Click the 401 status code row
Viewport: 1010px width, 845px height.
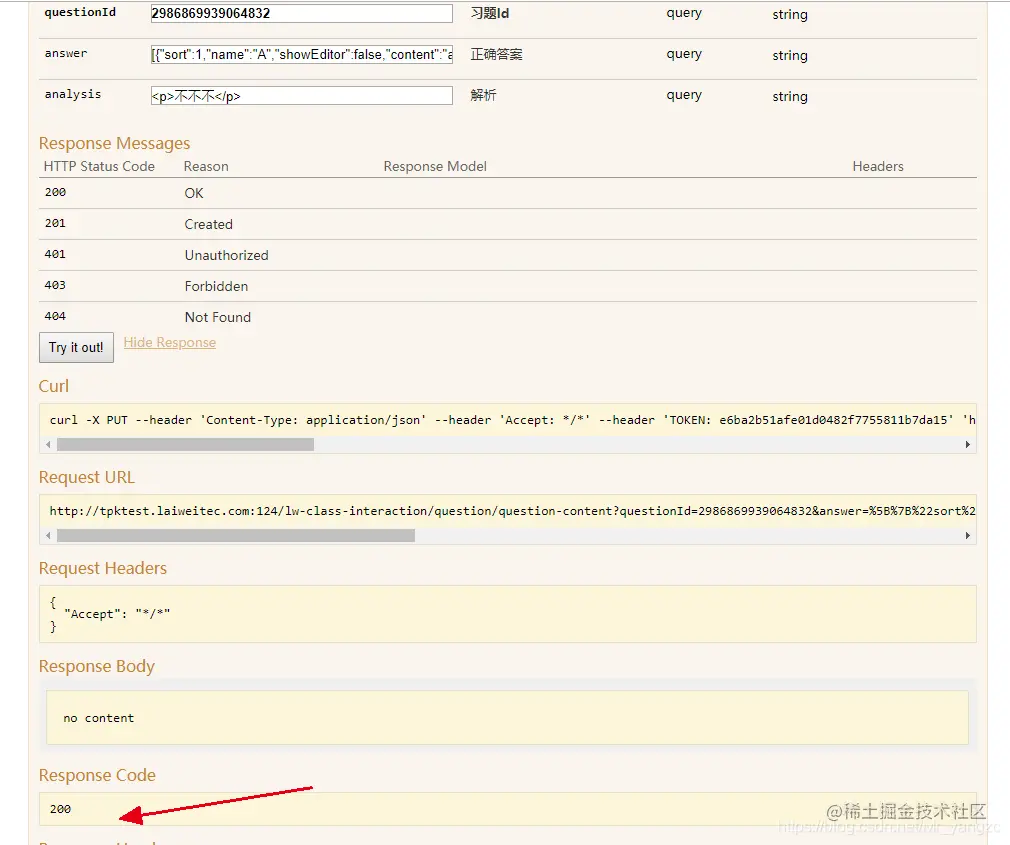click(x=508, y=255)
